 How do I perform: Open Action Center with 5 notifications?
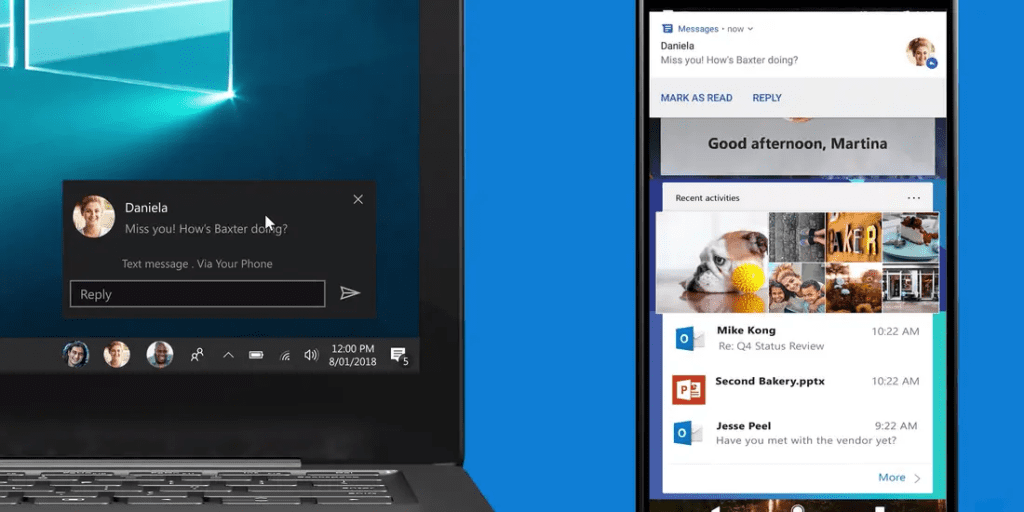click(398, 355)
